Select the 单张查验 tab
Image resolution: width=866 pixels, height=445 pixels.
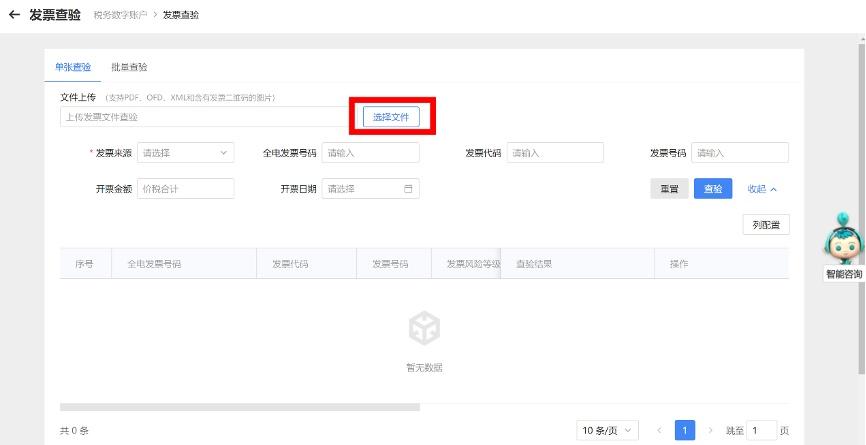73,67
